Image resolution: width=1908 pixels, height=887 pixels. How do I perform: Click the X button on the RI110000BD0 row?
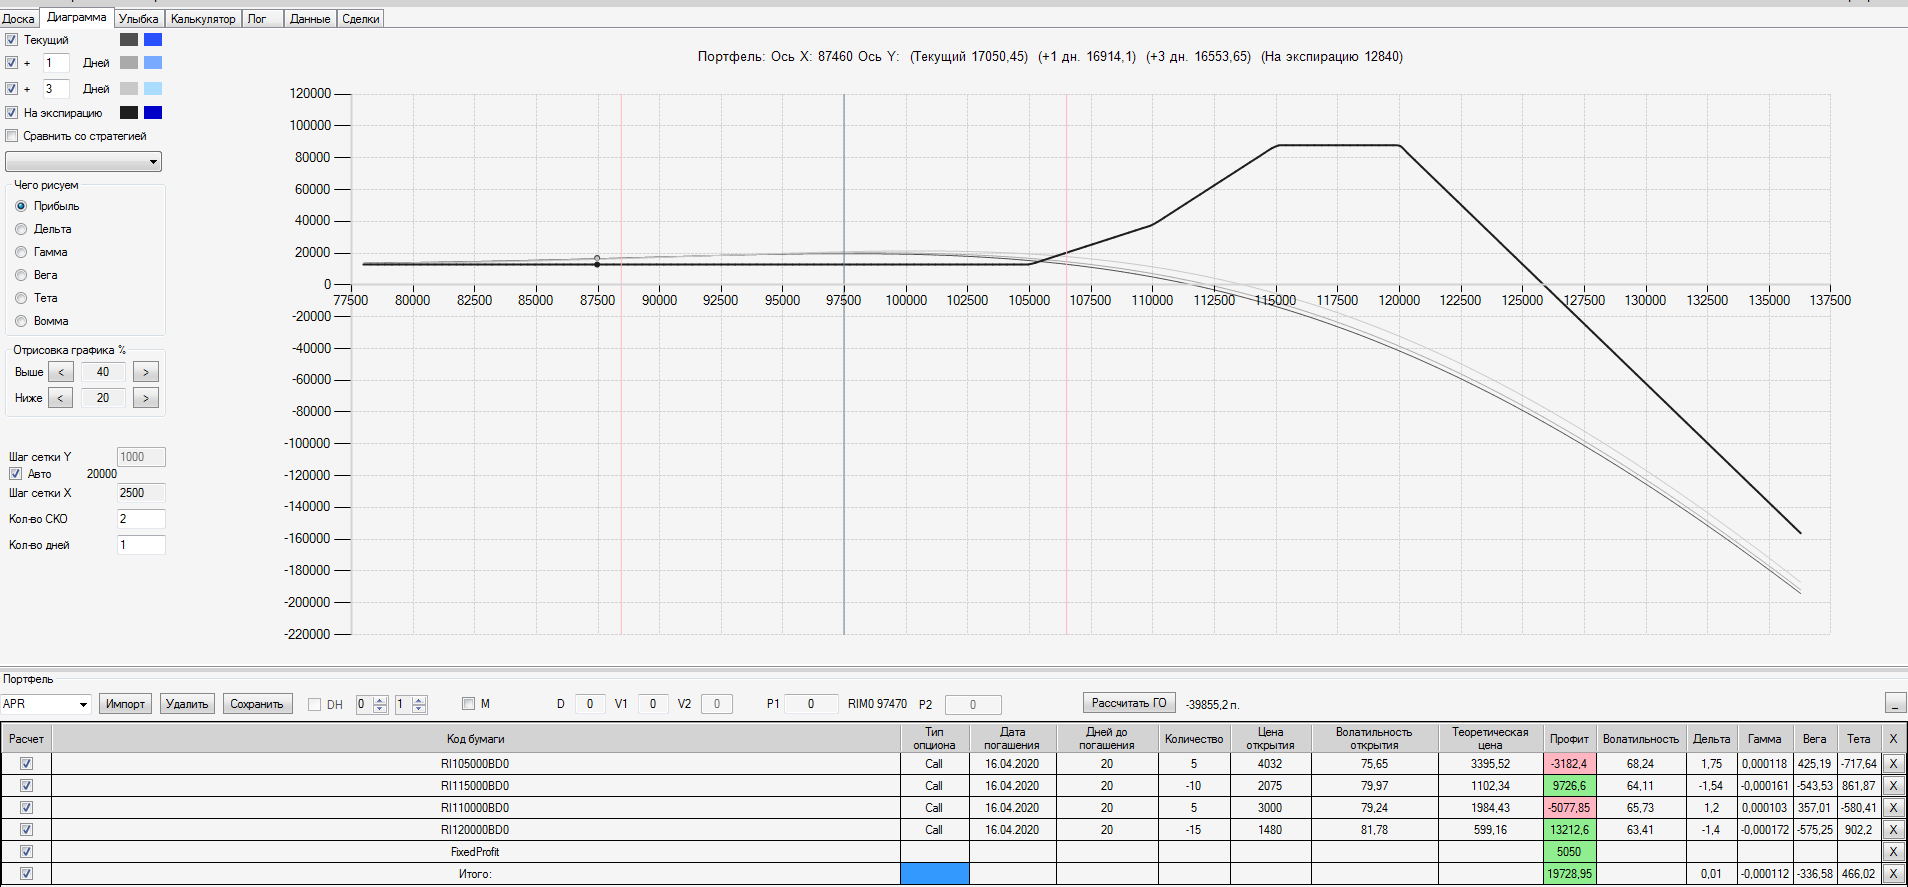pos(1893,808)
